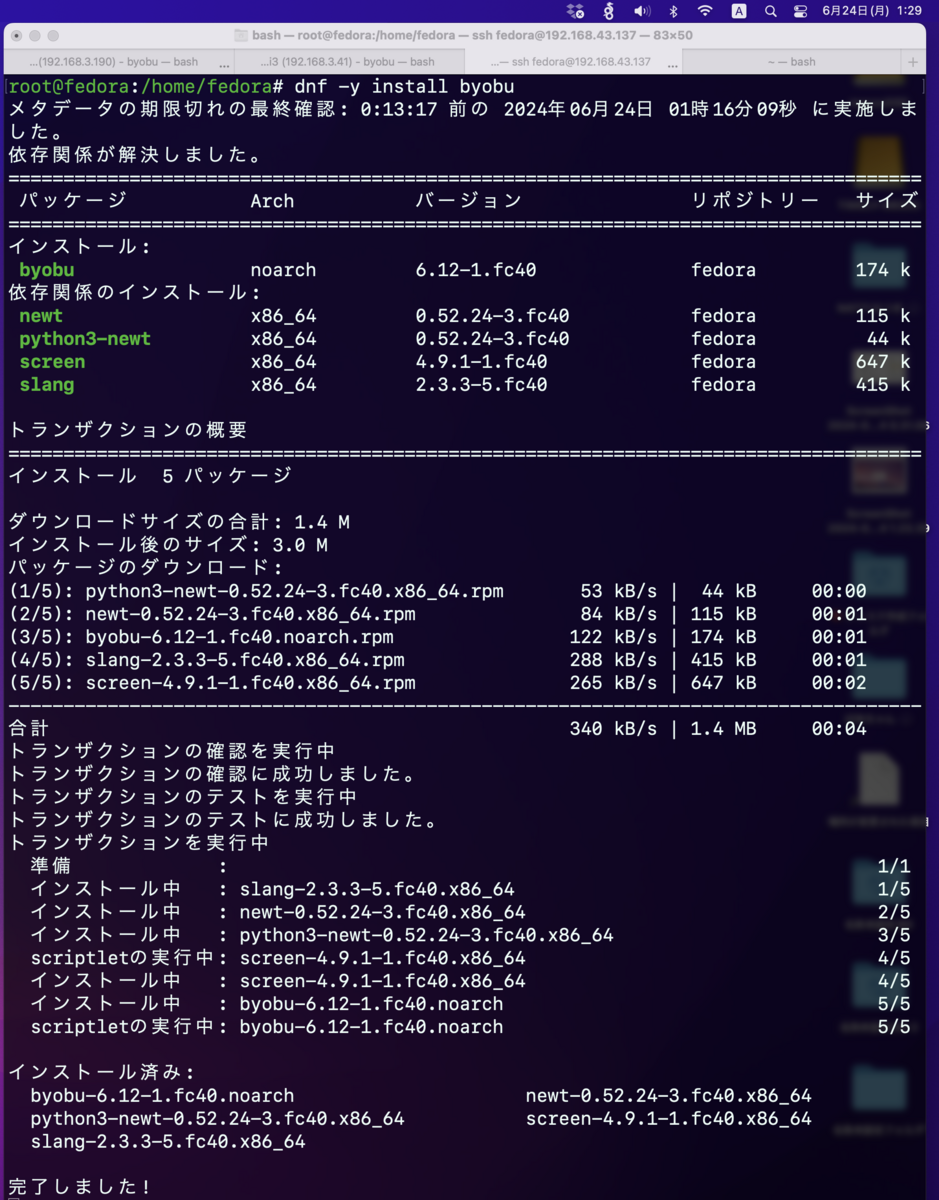Click the GitHub octocat icon in the menu bar
The height and width of the screenshot is (1200, 939).
[x=607, y=11]
